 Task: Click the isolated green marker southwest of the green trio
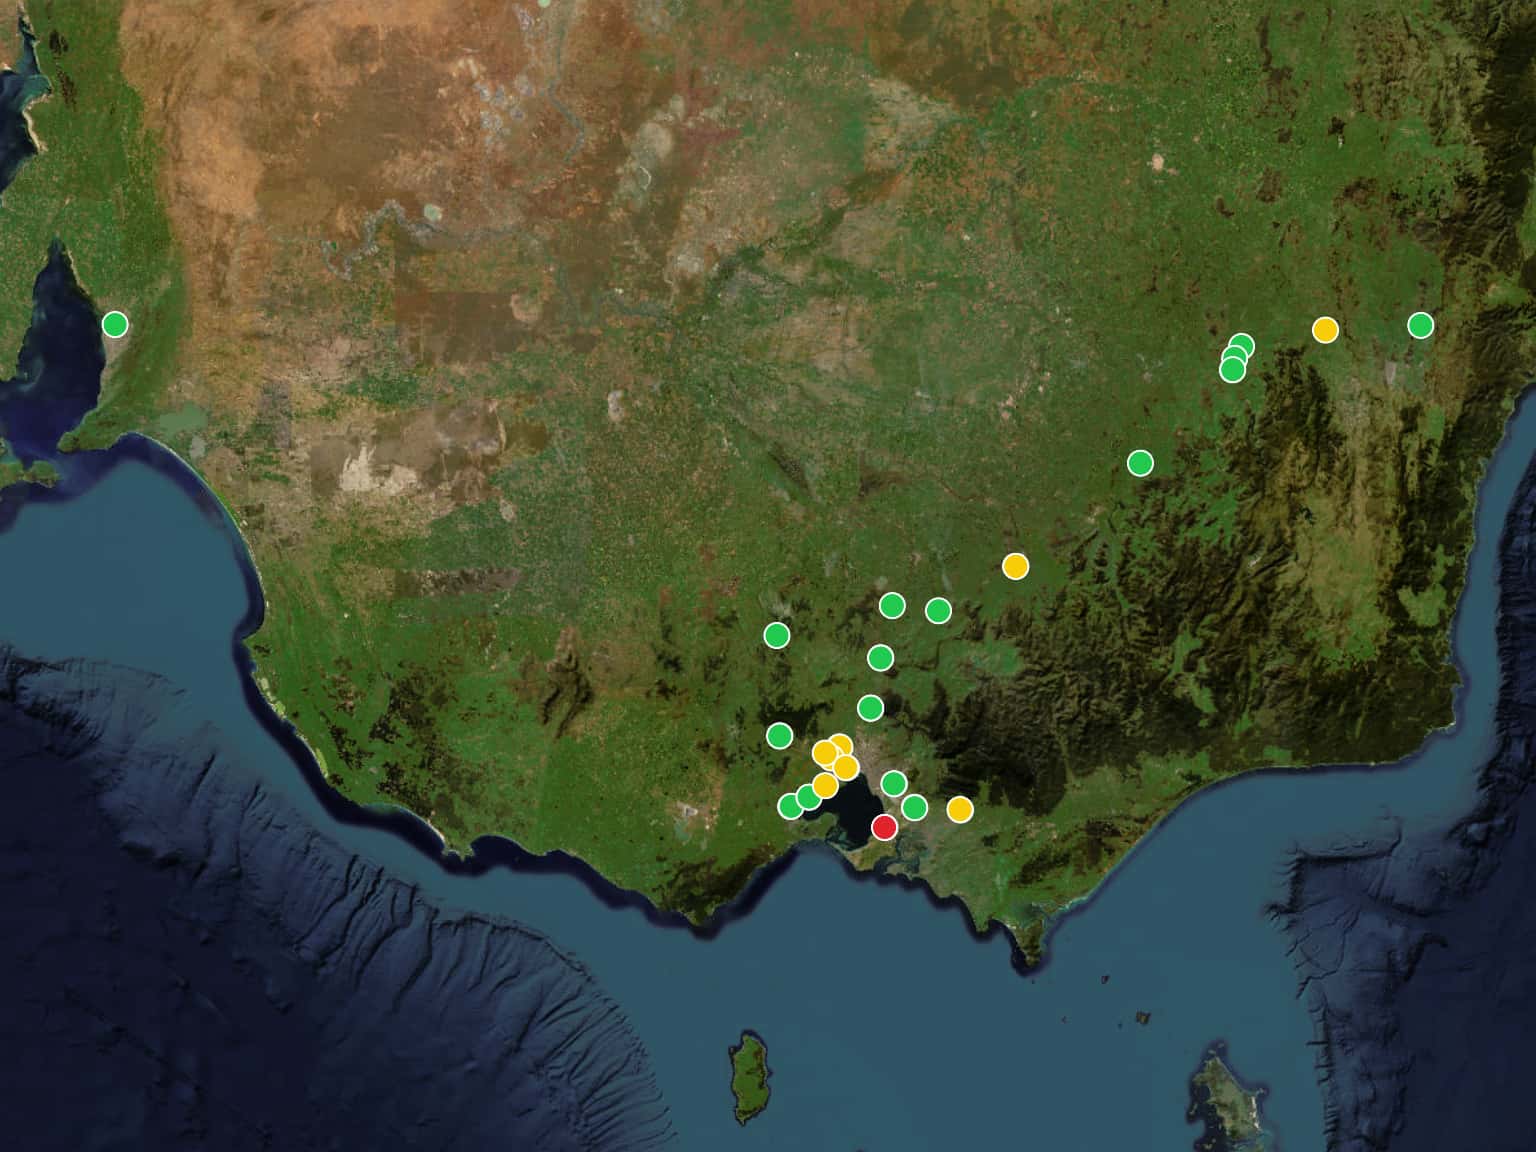[1140, 463]
